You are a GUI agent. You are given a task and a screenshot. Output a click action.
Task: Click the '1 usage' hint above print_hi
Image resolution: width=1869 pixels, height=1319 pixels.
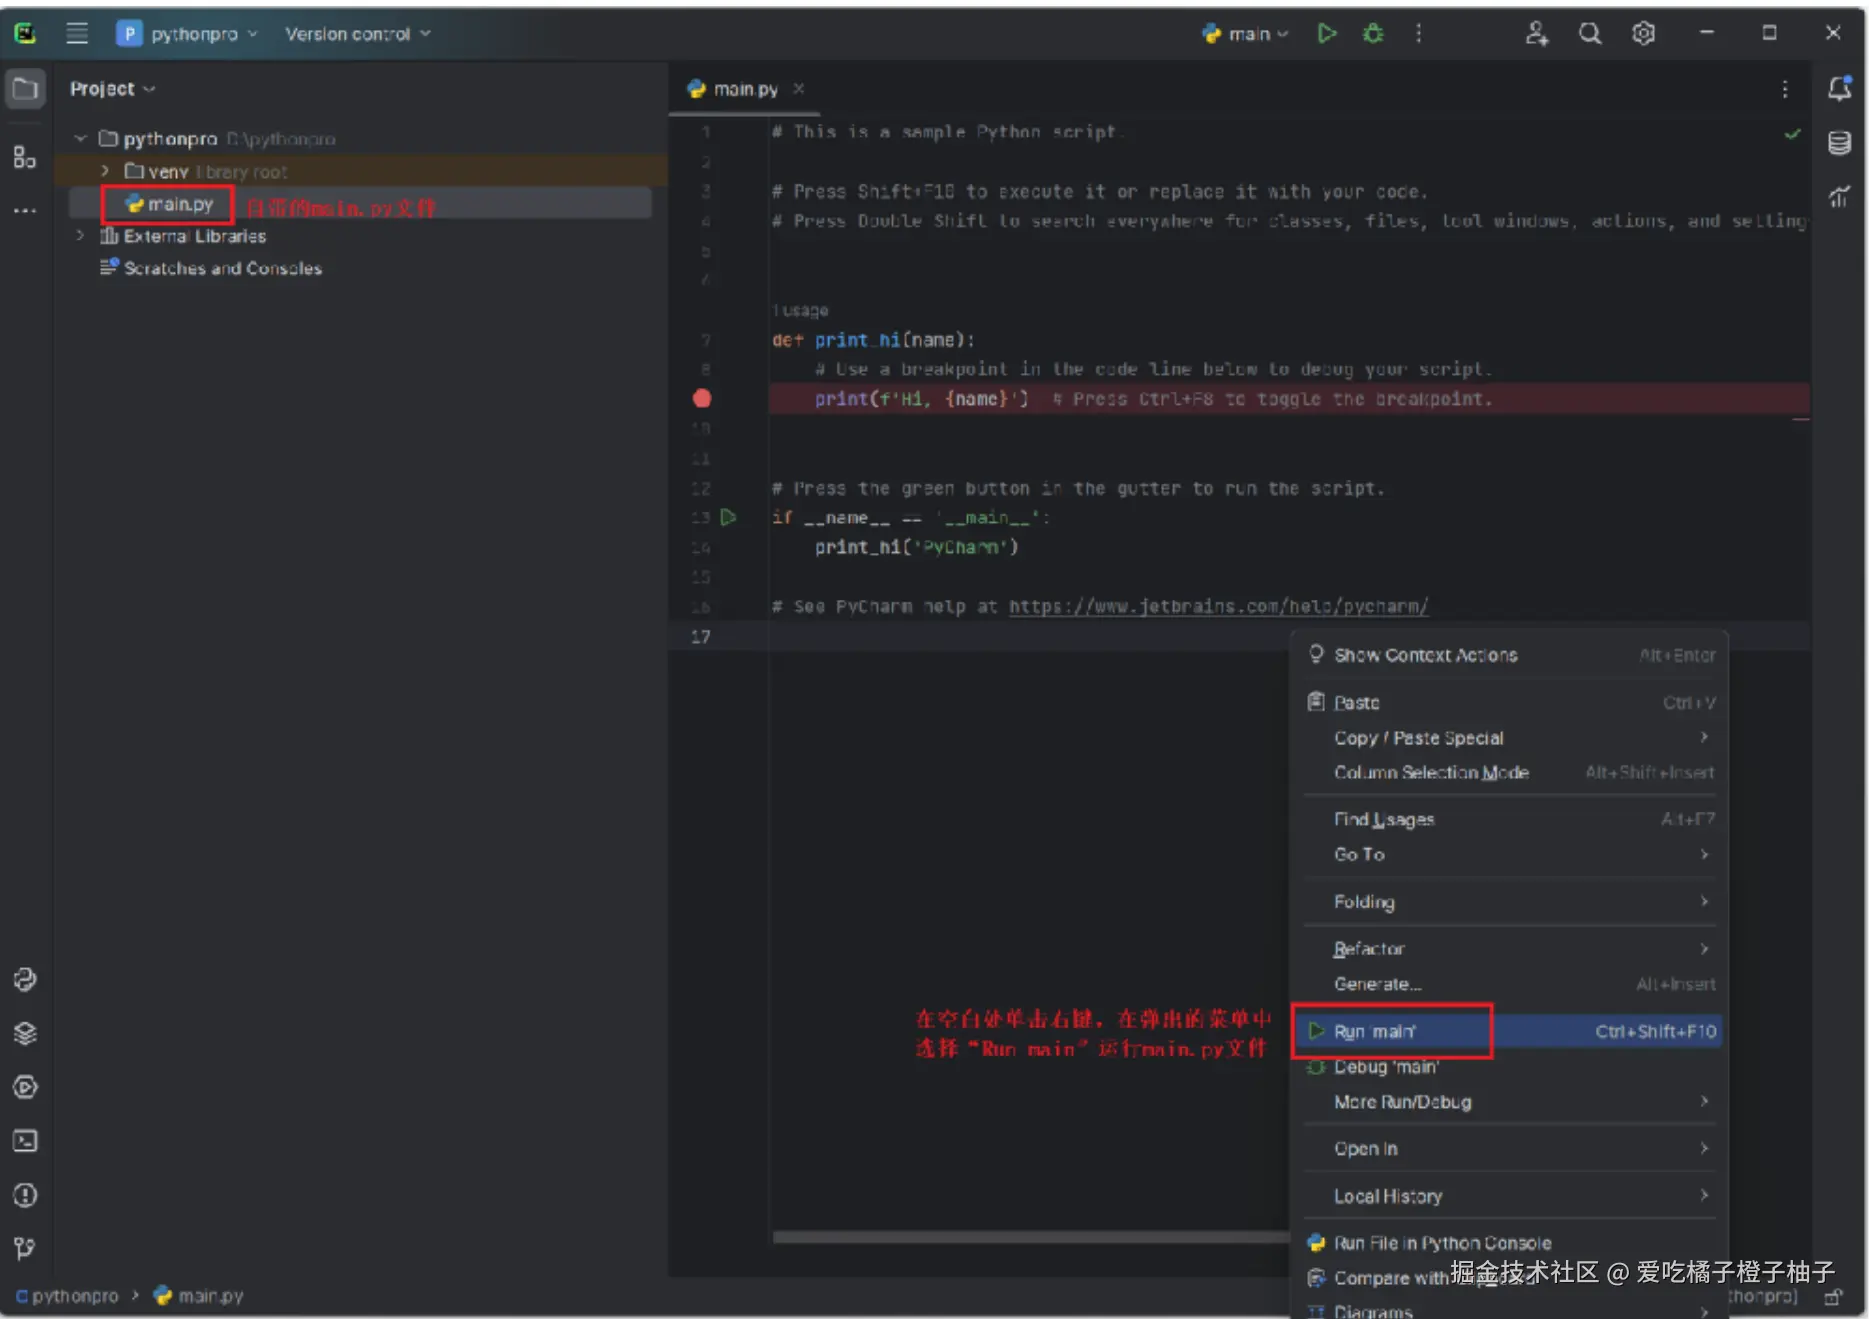pyautogui.click(x=800, y=310)
